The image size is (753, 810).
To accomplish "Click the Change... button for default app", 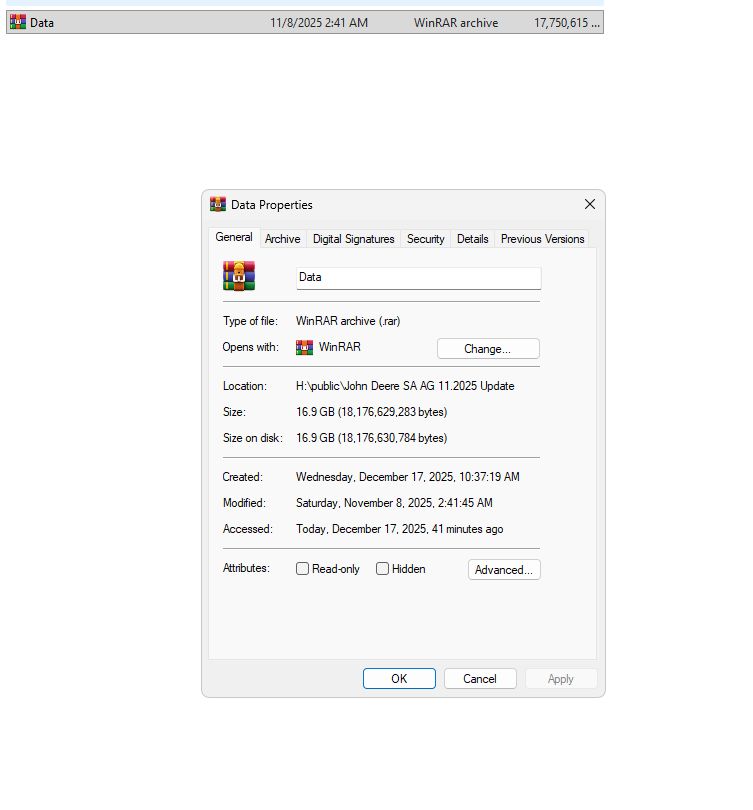I will (x=488, y=349).
